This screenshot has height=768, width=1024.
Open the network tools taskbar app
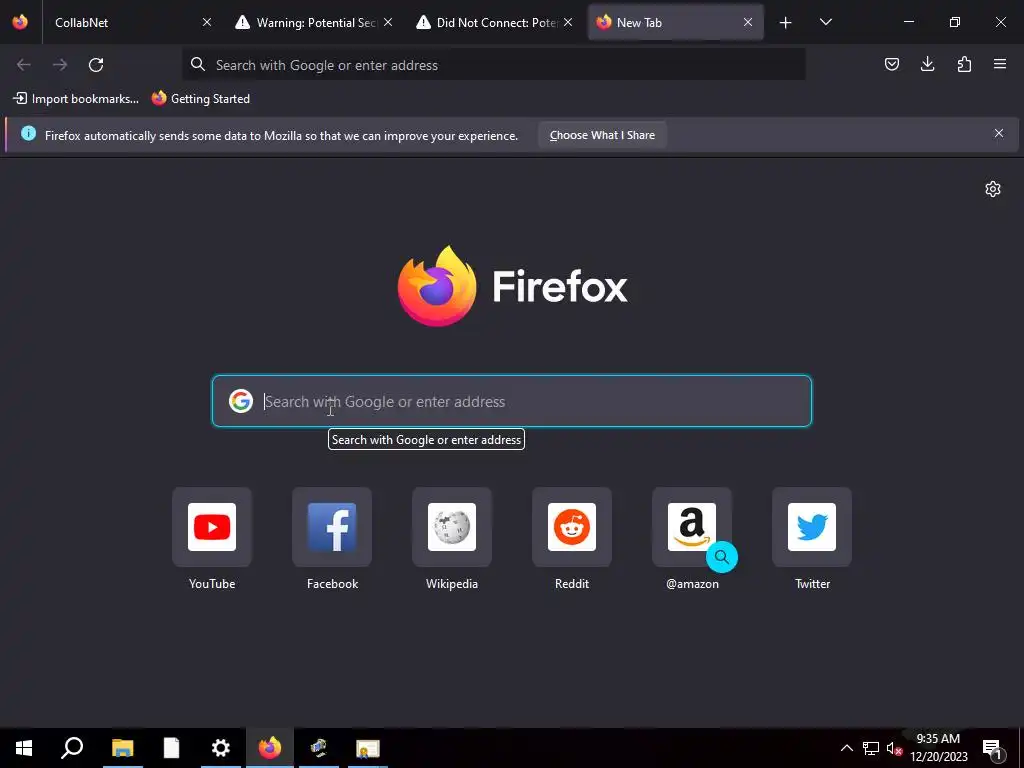click(319, 748)
